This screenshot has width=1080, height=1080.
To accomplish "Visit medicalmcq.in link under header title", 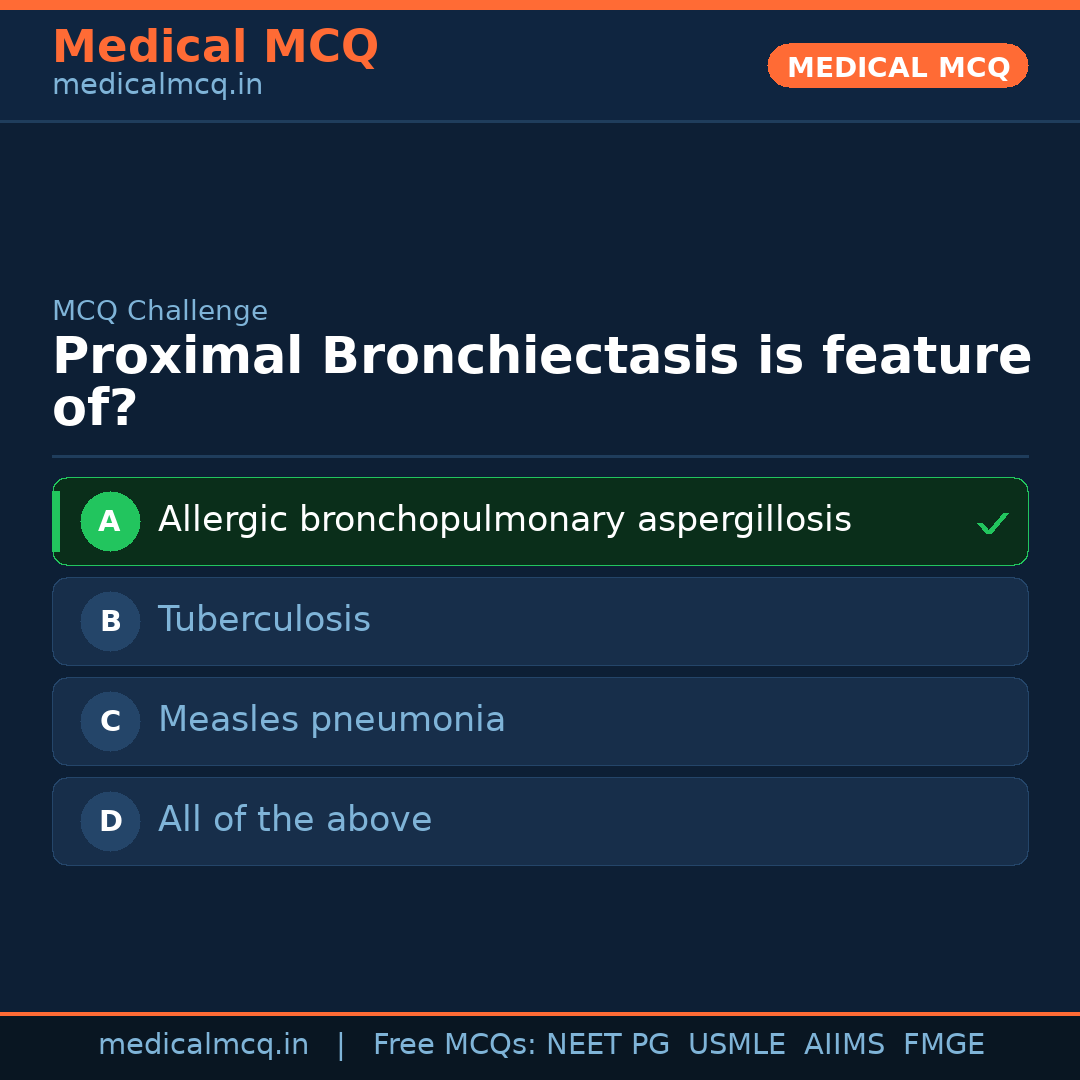I will 157,86.
